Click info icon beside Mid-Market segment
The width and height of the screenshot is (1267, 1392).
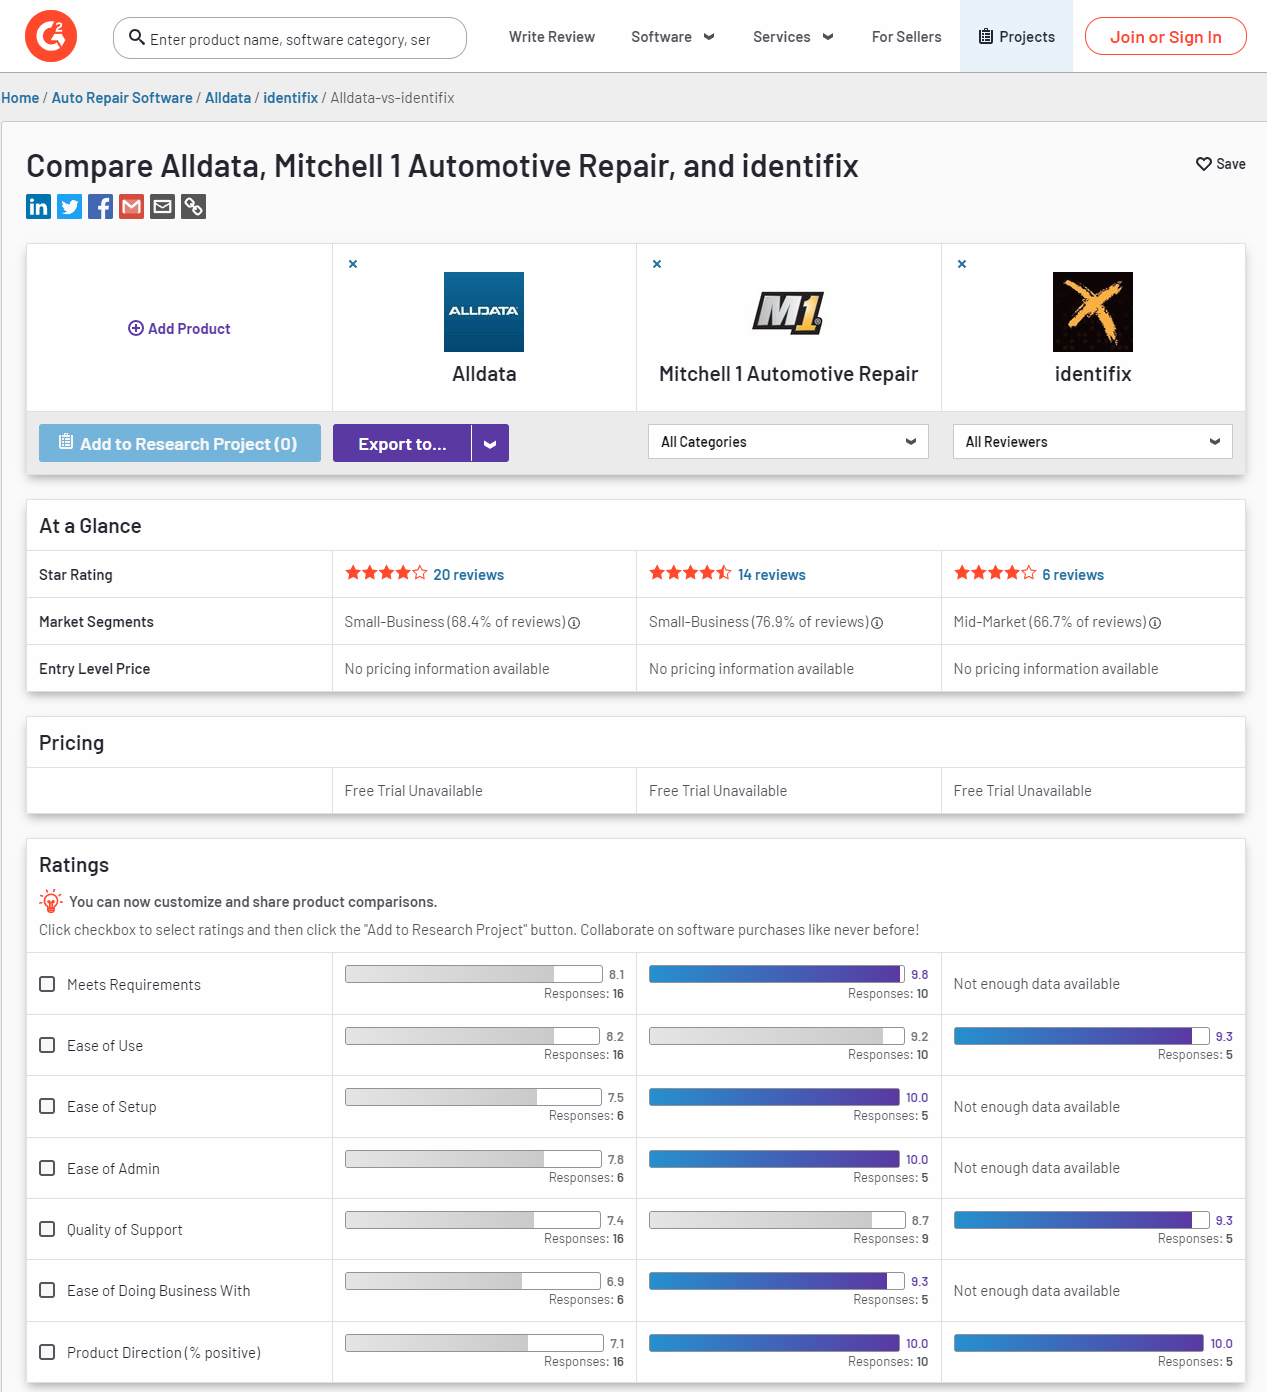point(1155,623)
